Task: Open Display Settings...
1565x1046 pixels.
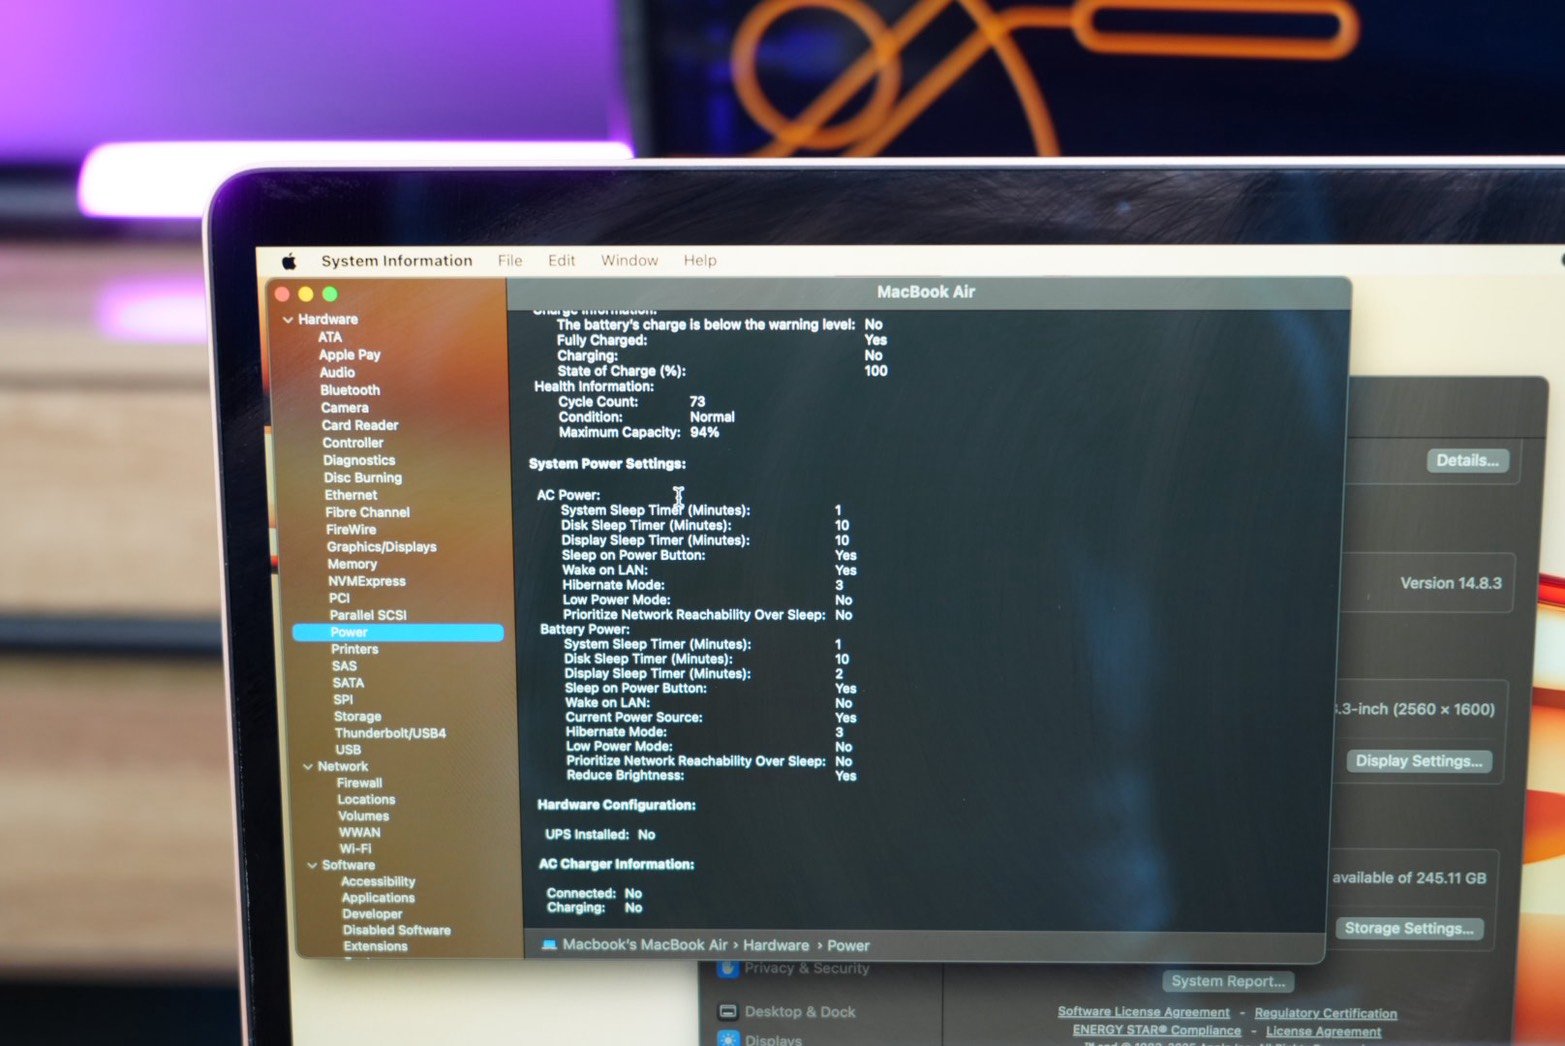Action: point(1418,761)
